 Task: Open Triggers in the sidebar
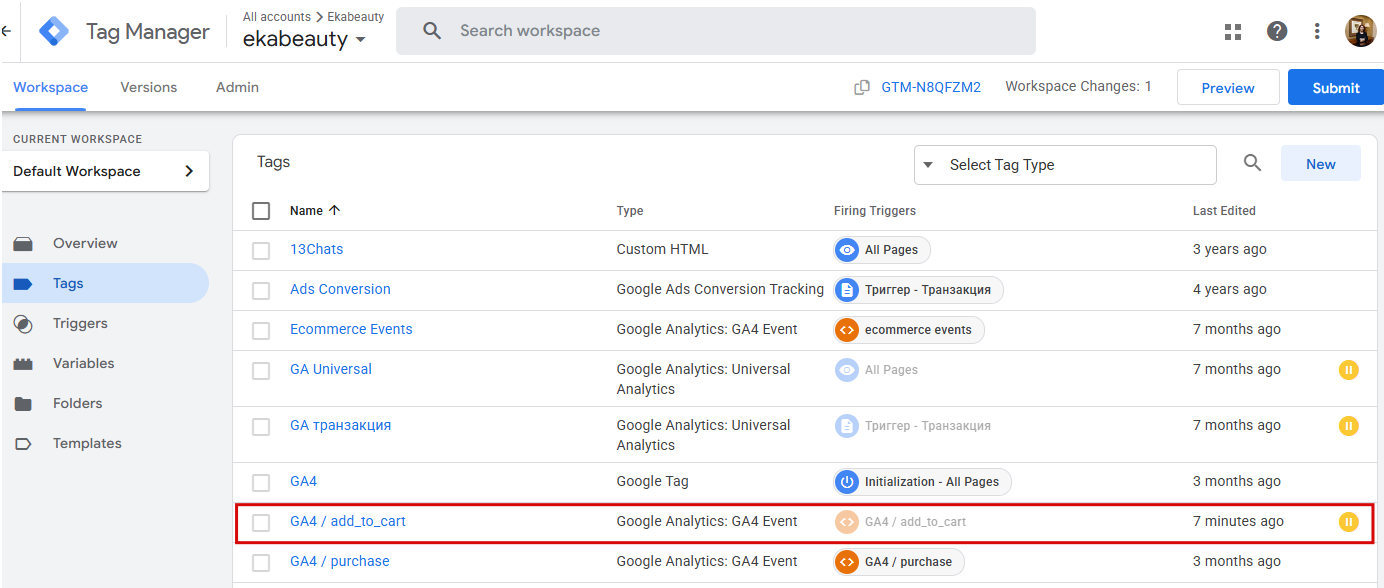point(80,324)
